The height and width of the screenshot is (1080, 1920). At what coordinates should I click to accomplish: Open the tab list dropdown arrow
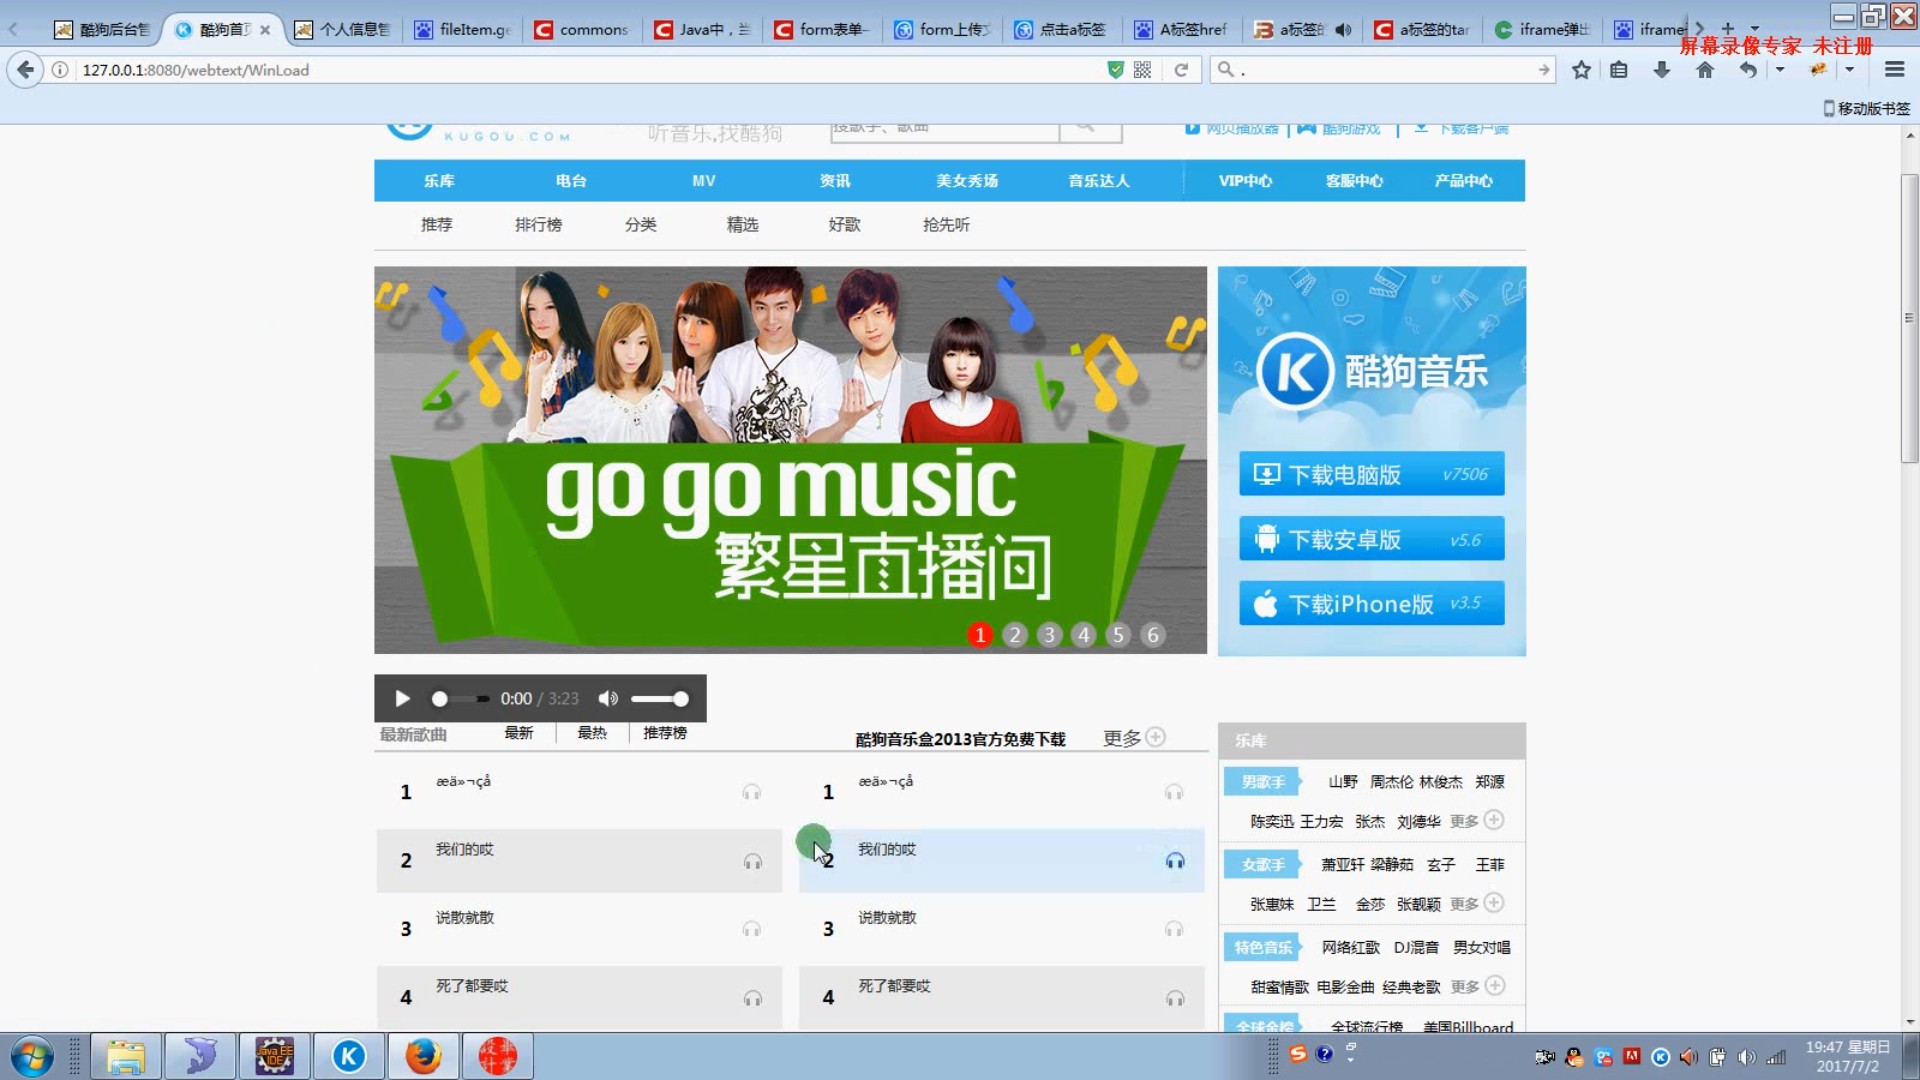[x=1755, y=28]
